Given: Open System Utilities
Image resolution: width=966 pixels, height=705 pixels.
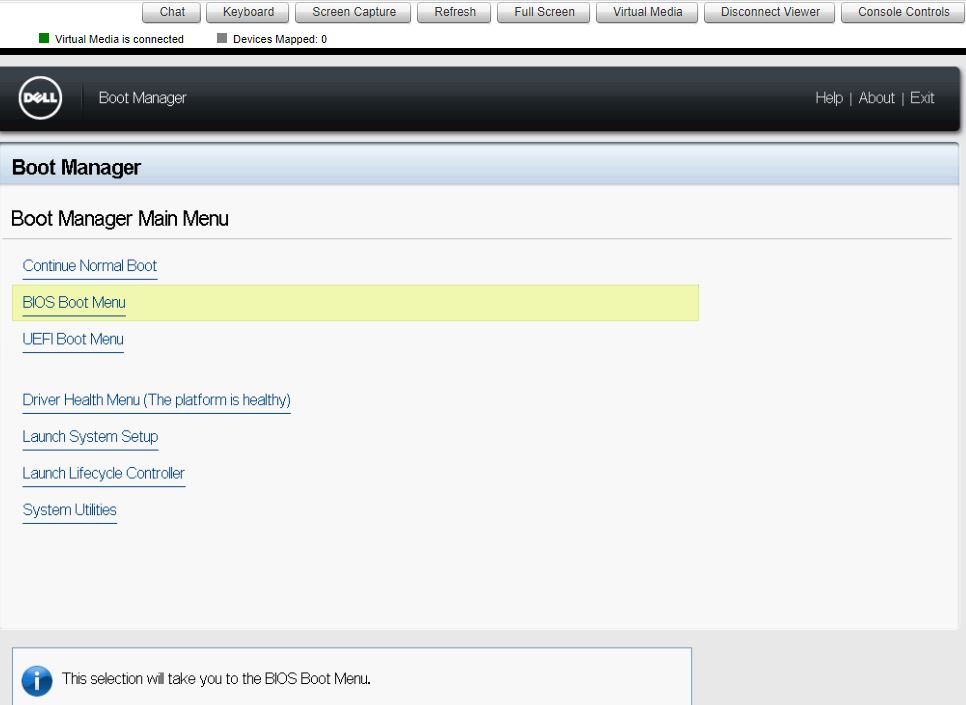Looking at the screenshot, I should pyautogui.click(x=69, y=509).
